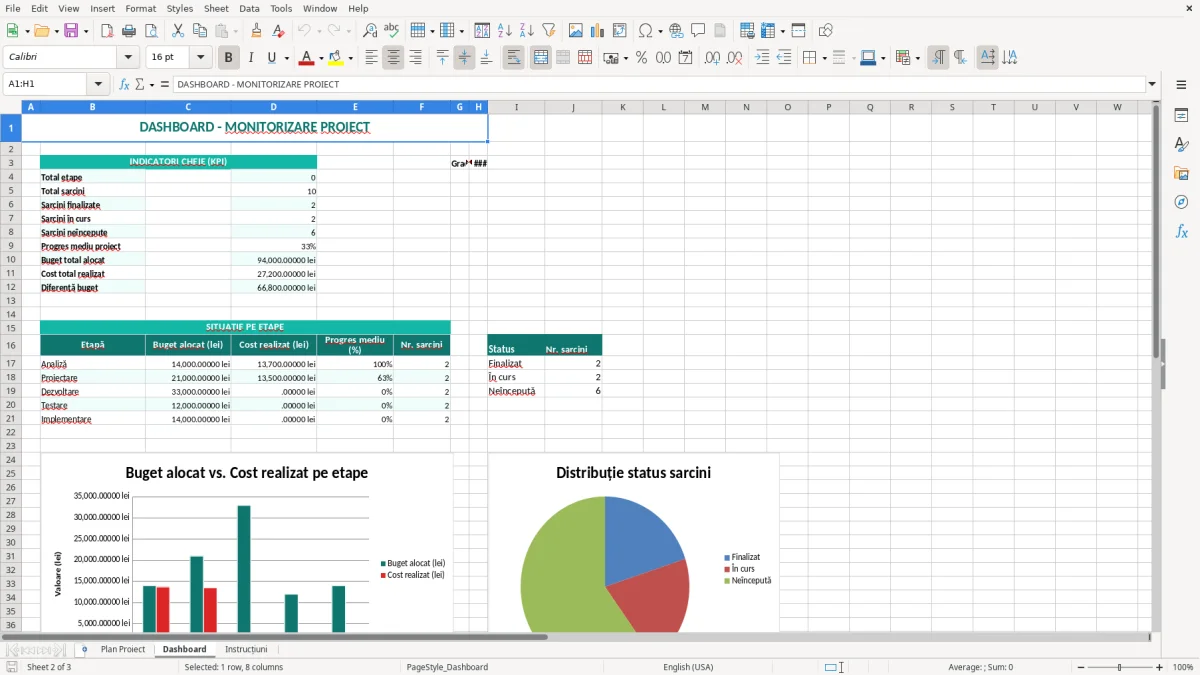This screenshot has height=675, width=1200.
Task: Click English (USA) language in status bar
Action: tap(688, 667)
